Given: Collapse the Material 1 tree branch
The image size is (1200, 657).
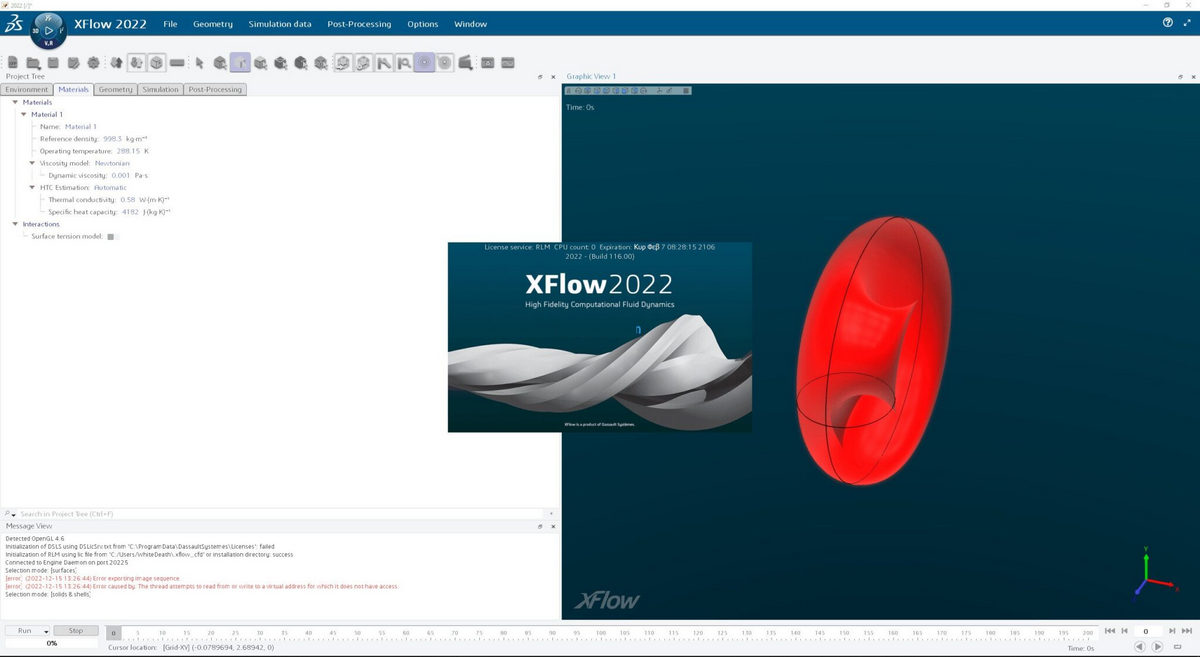Looking at the screenshot, I should [24, 114].
